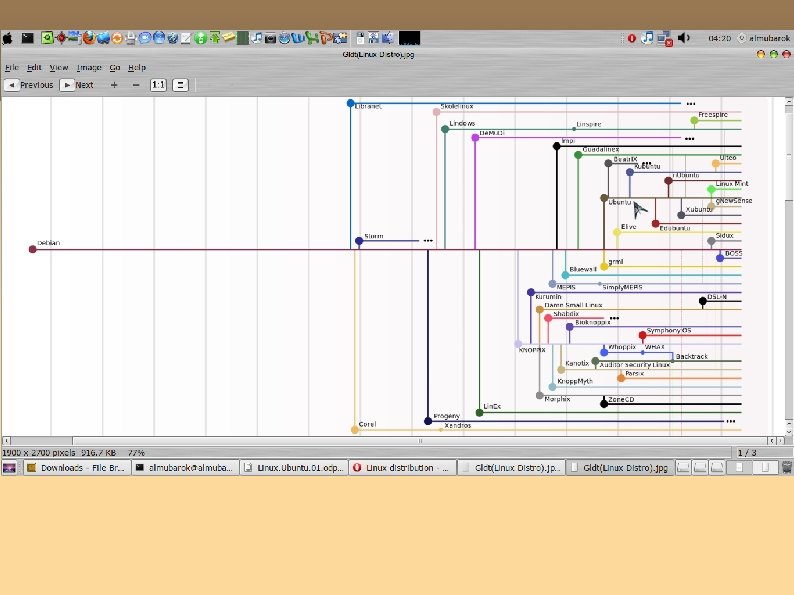Click the speaker volume icon
The width and height of the screenshot is (794, 595).
(684, 38)
